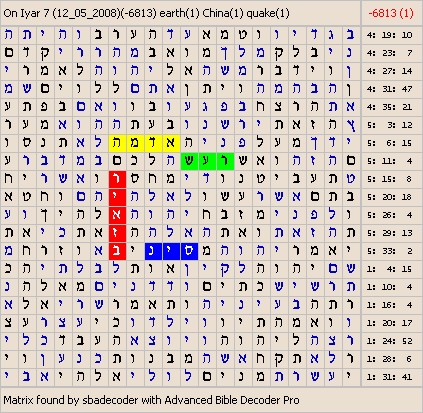
Task: Select verse reference 1: 10: 4
Action: coord(389,287)
